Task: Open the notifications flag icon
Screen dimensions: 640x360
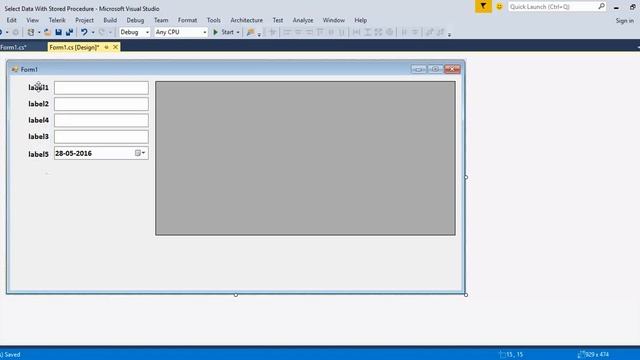Action: [x=483, y=7]
